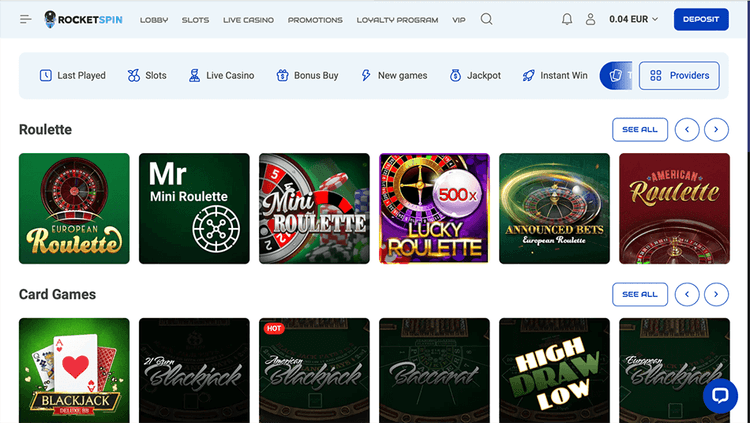Open Promotions page
This screenshot has width=750, height=423.
pos(315,20)
